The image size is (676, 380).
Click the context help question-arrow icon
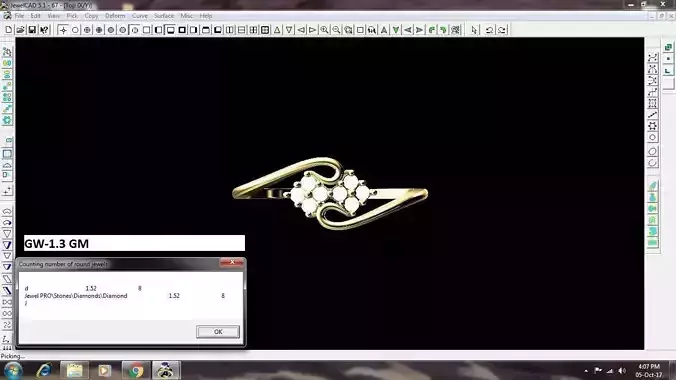(44, 30)
